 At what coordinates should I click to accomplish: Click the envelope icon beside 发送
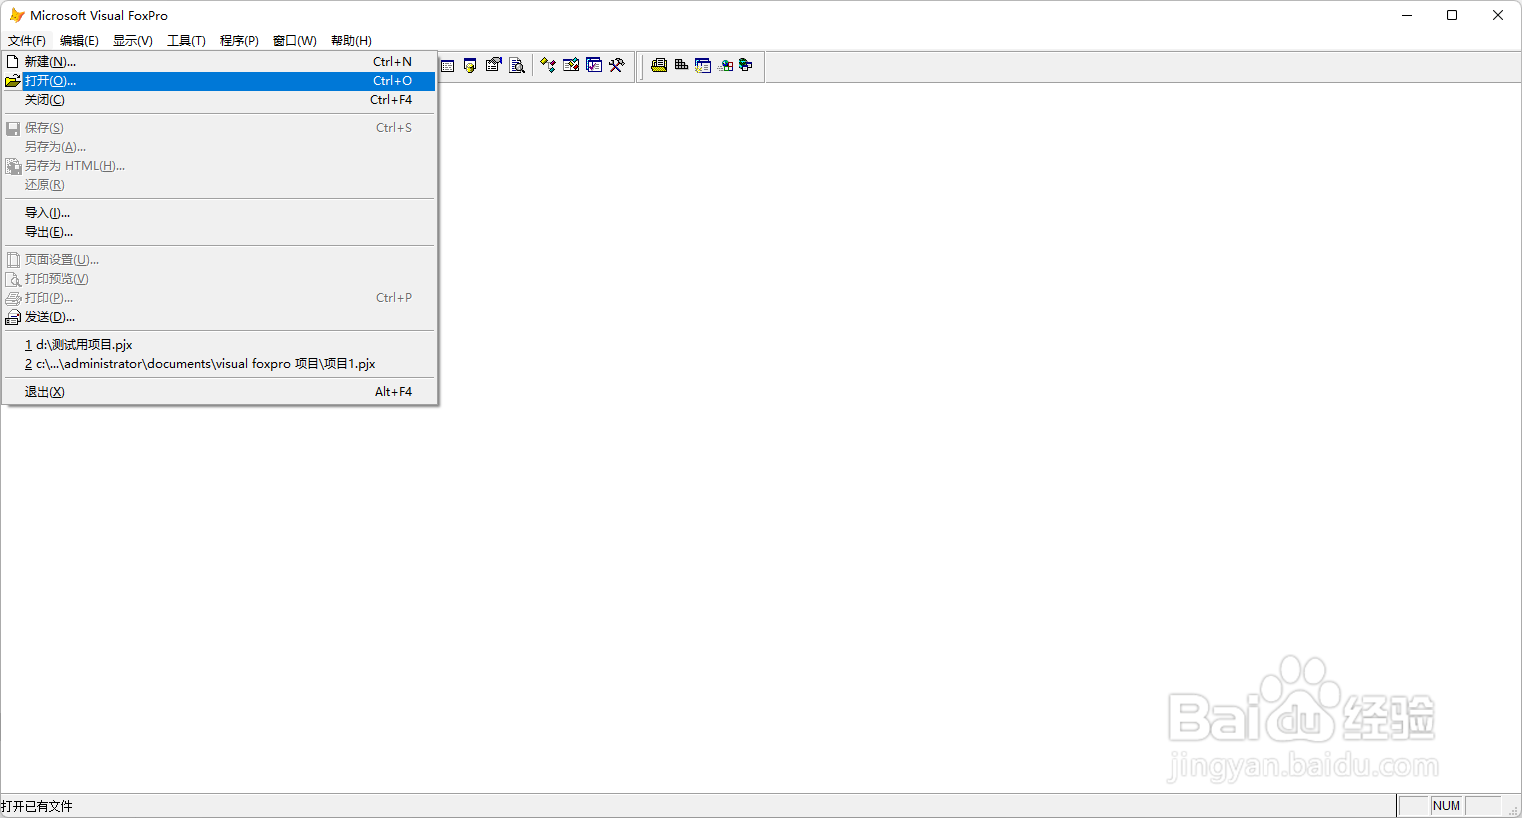[x=13, y=317]
